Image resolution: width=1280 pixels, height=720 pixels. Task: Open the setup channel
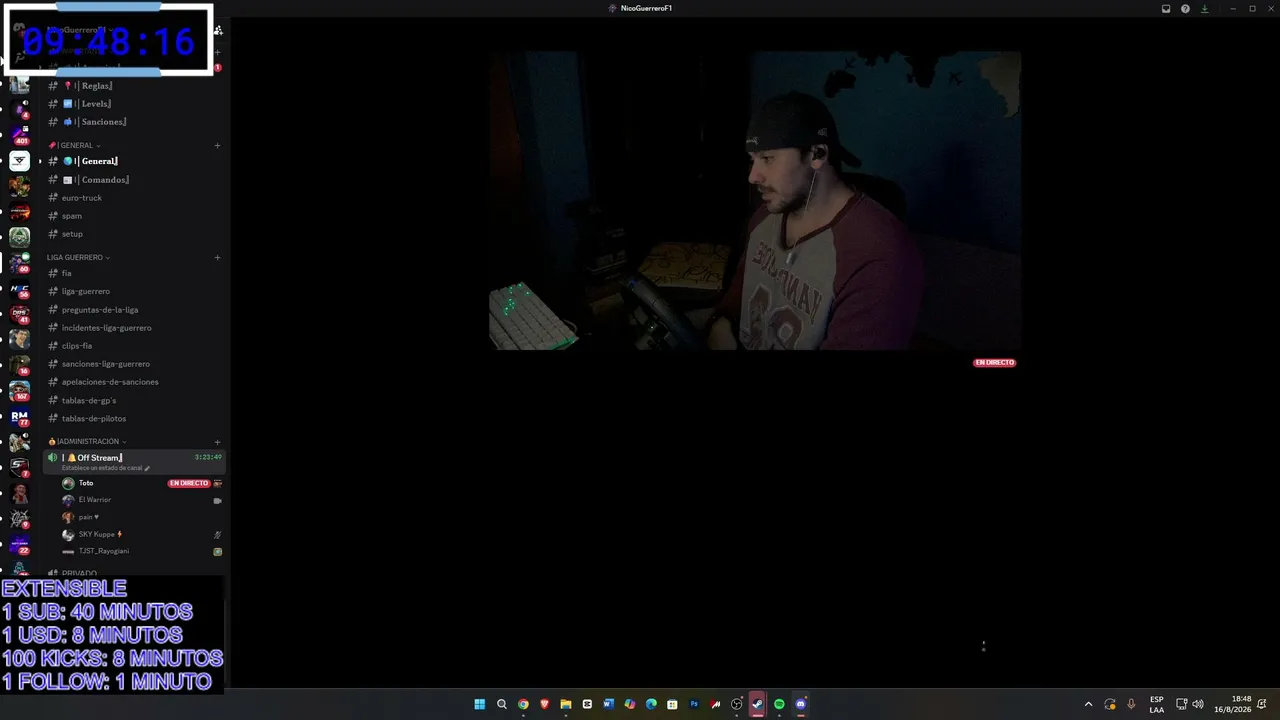pyautogui.click(x=134, y=234)
